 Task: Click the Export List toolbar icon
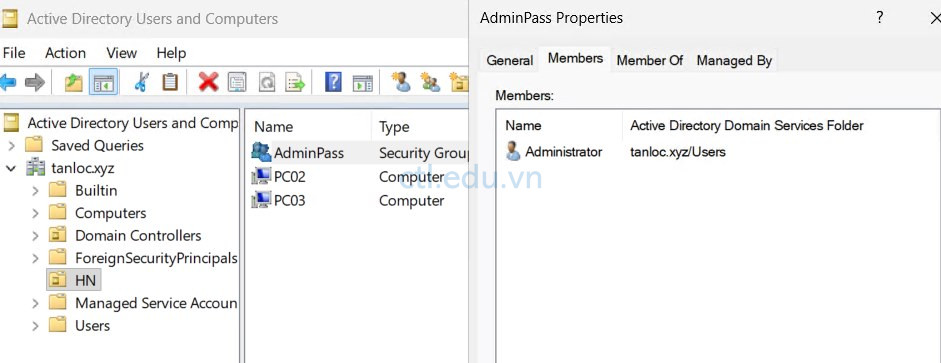point(295,82)
